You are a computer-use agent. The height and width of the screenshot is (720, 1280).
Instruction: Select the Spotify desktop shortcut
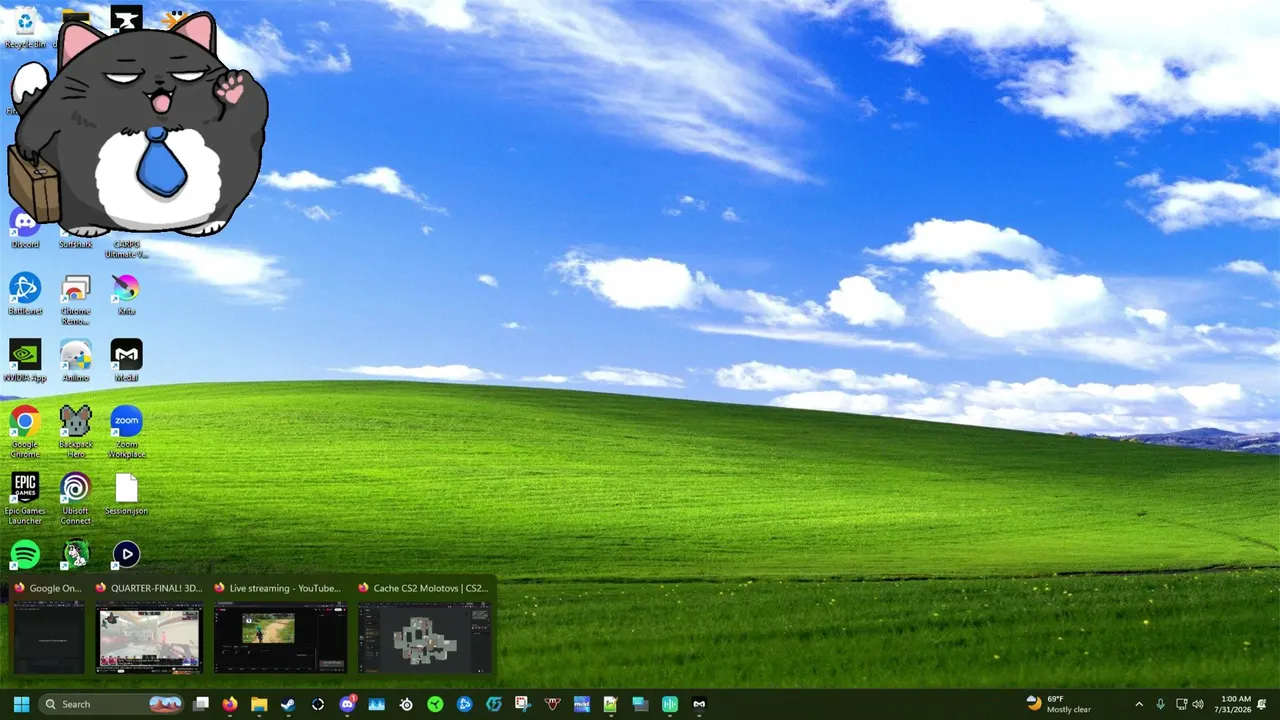click(25, 554)
